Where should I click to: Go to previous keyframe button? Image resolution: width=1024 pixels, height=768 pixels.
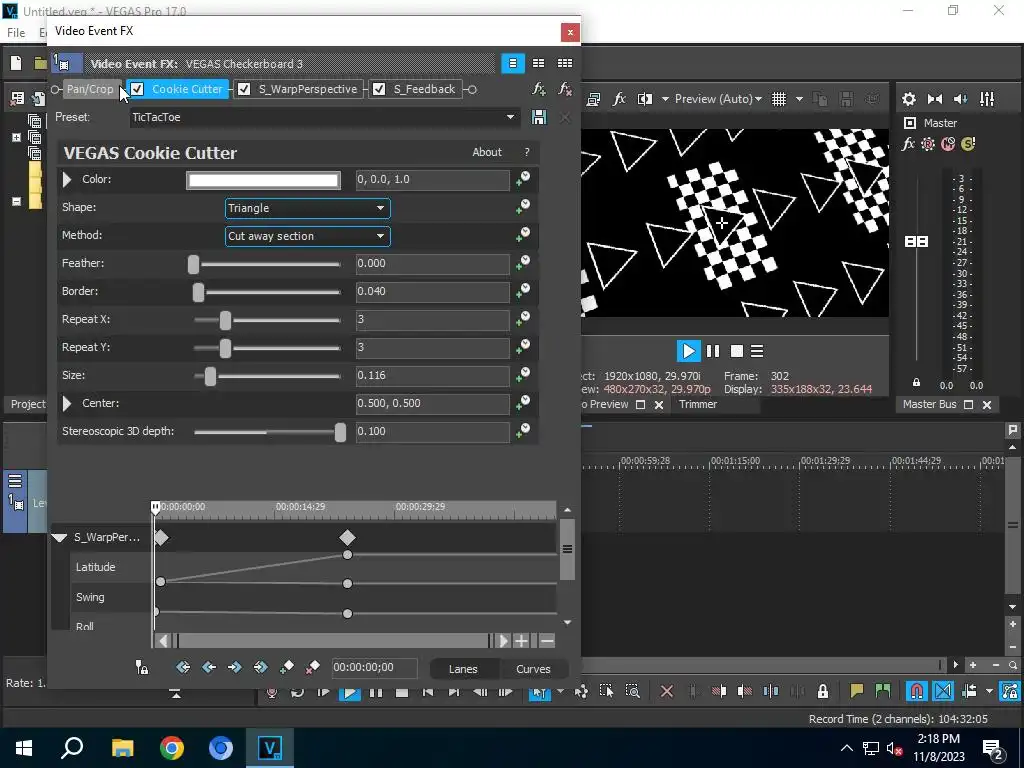click(x=209, y=667)
